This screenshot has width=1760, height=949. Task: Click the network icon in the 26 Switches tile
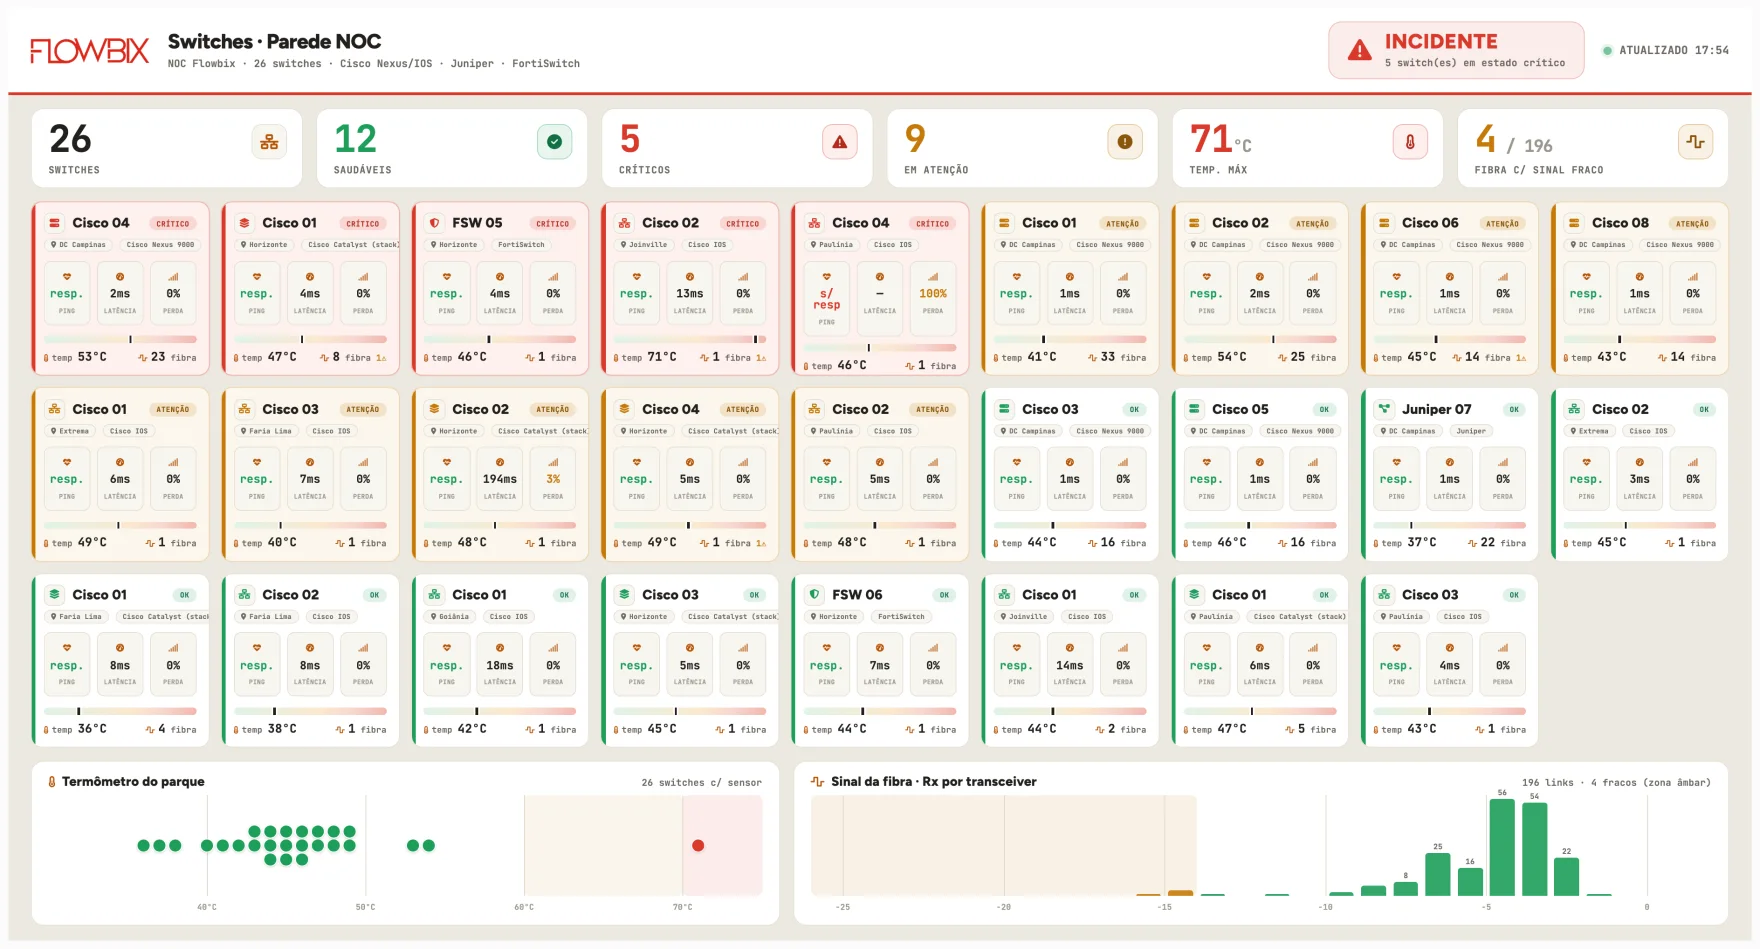click(x=269, y=142)
